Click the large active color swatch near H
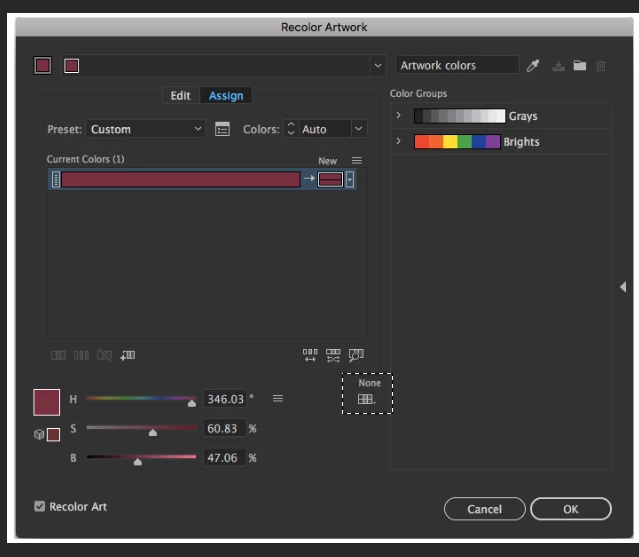639x557 pixels. [46, 403]
